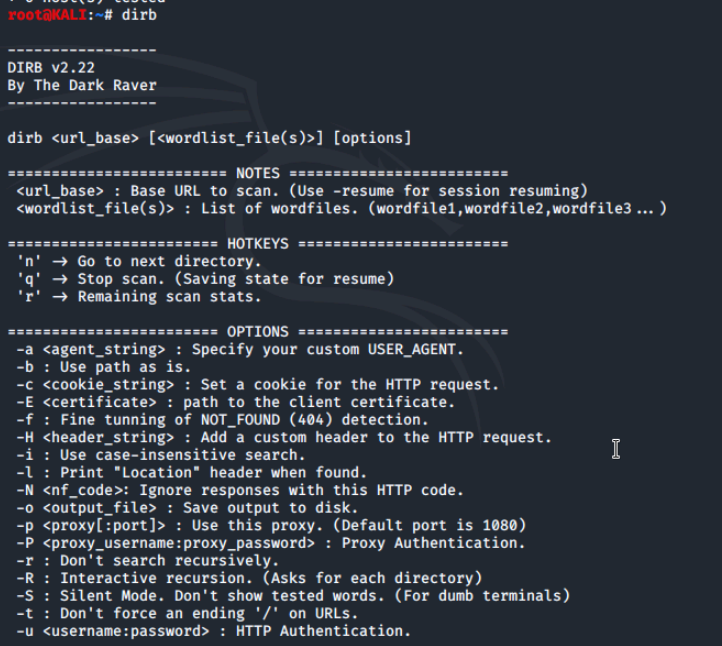Click the NOTES section header
This screenshot has width=722, height=646.
point(258,174)
